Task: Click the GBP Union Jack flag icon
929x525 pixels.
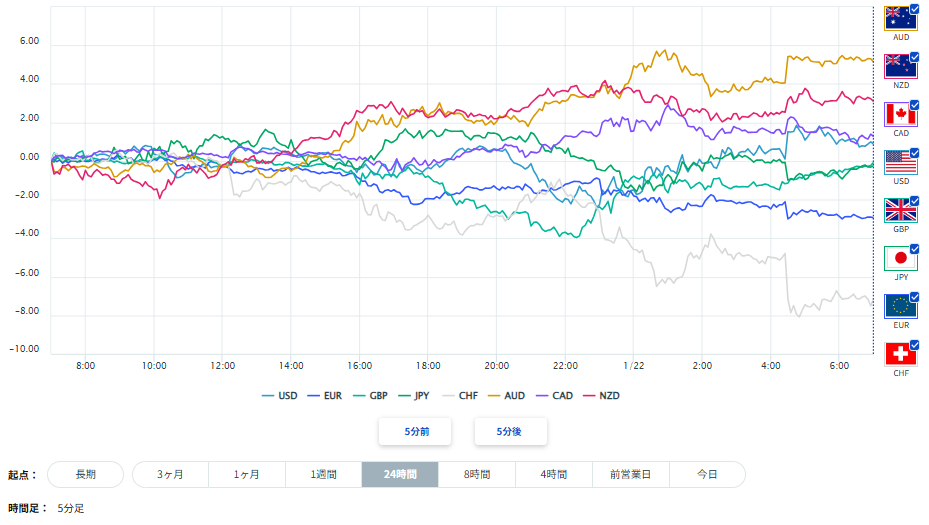Action: pos(901,210)
